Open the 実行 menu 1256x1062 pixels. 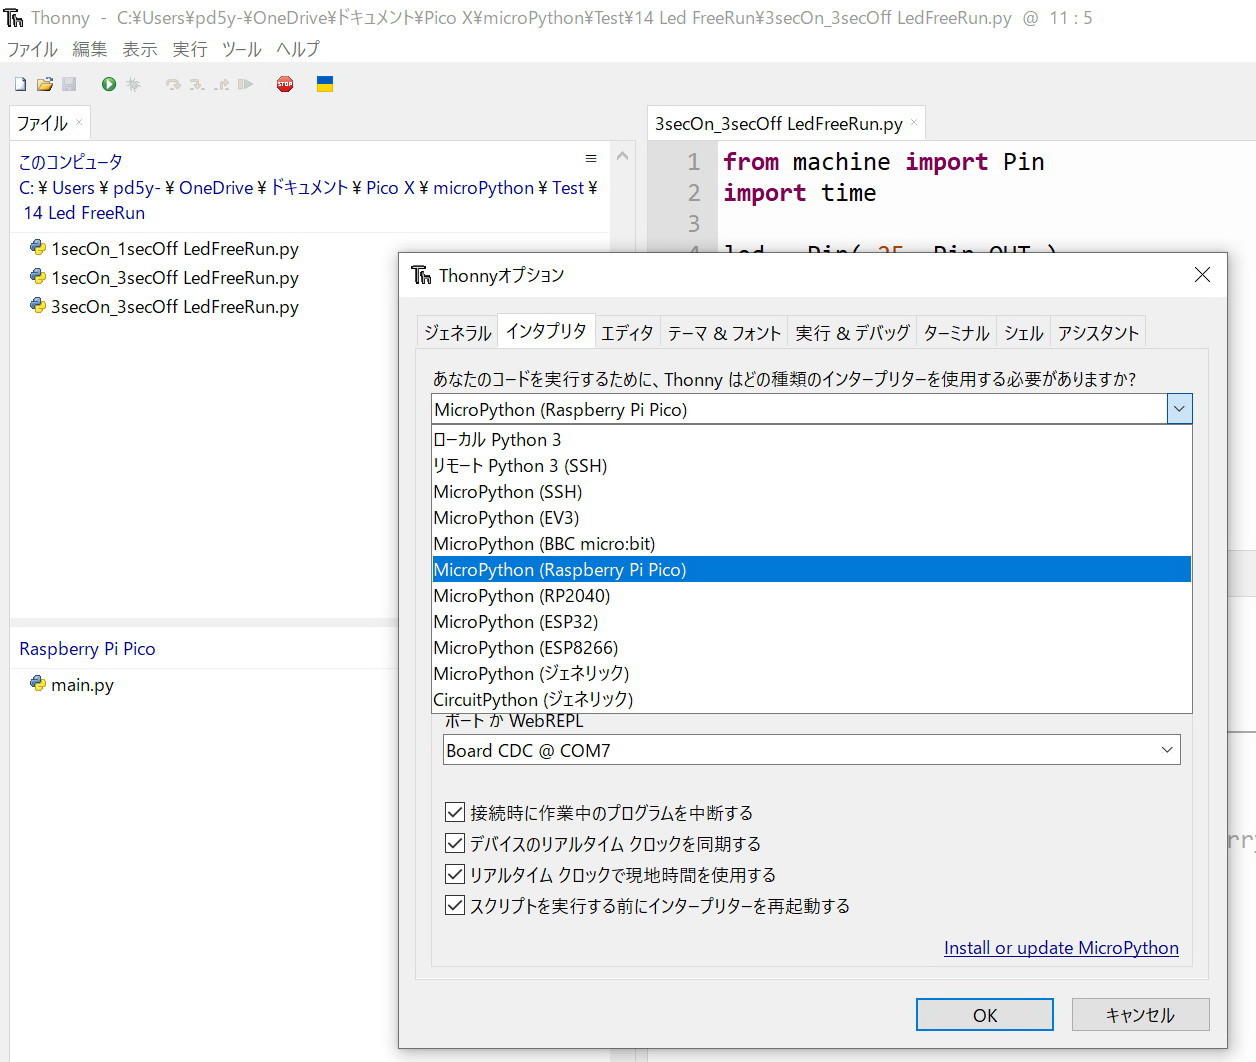(190, 49)
